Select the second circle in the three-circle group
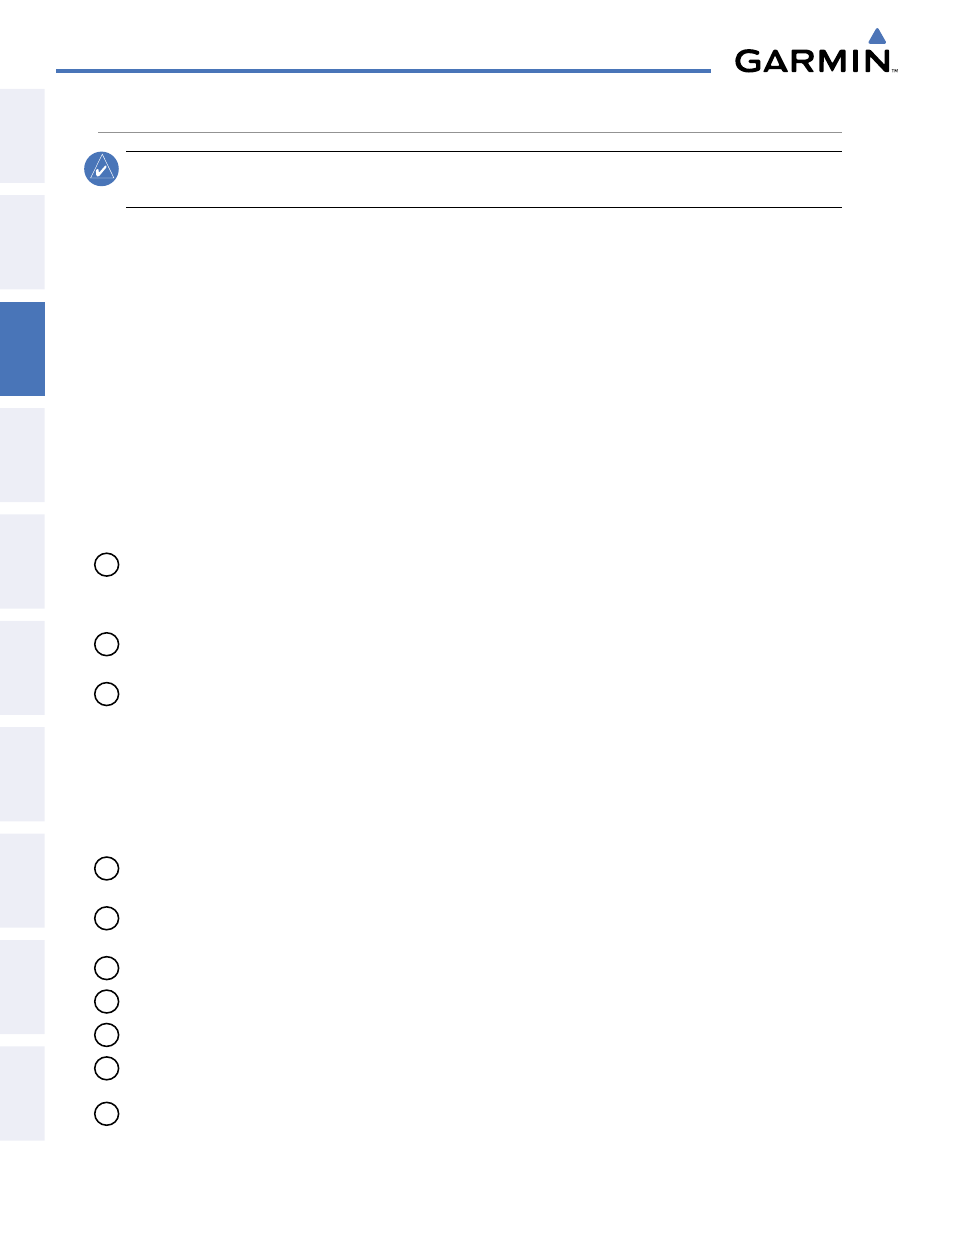The height and width of the screenshot is (1235, 954). [x=107, y=644]
